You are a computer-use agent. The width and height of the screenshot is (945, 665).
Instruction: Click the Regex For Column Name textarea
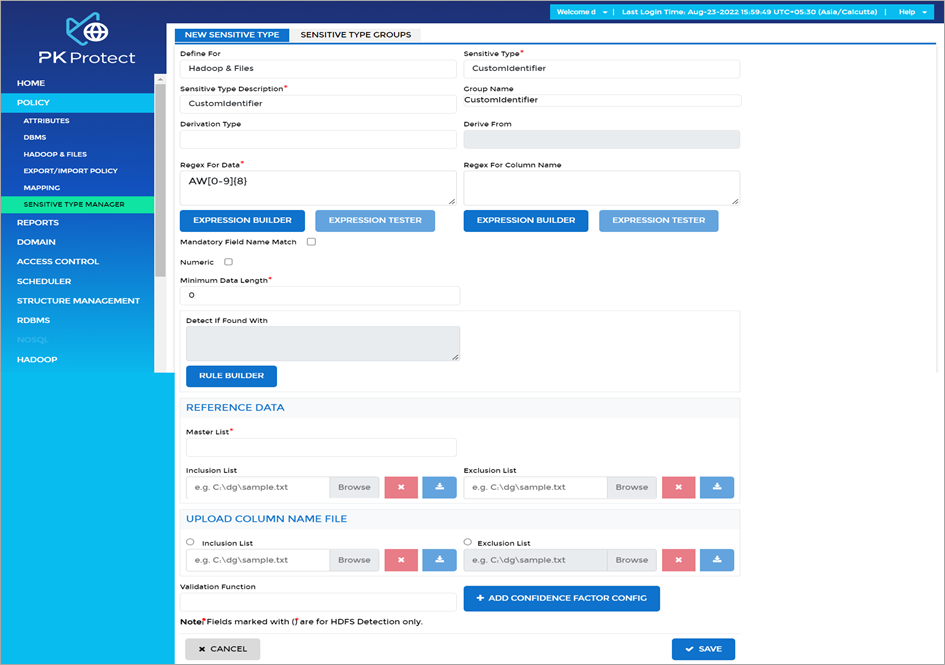coord(601,188)
